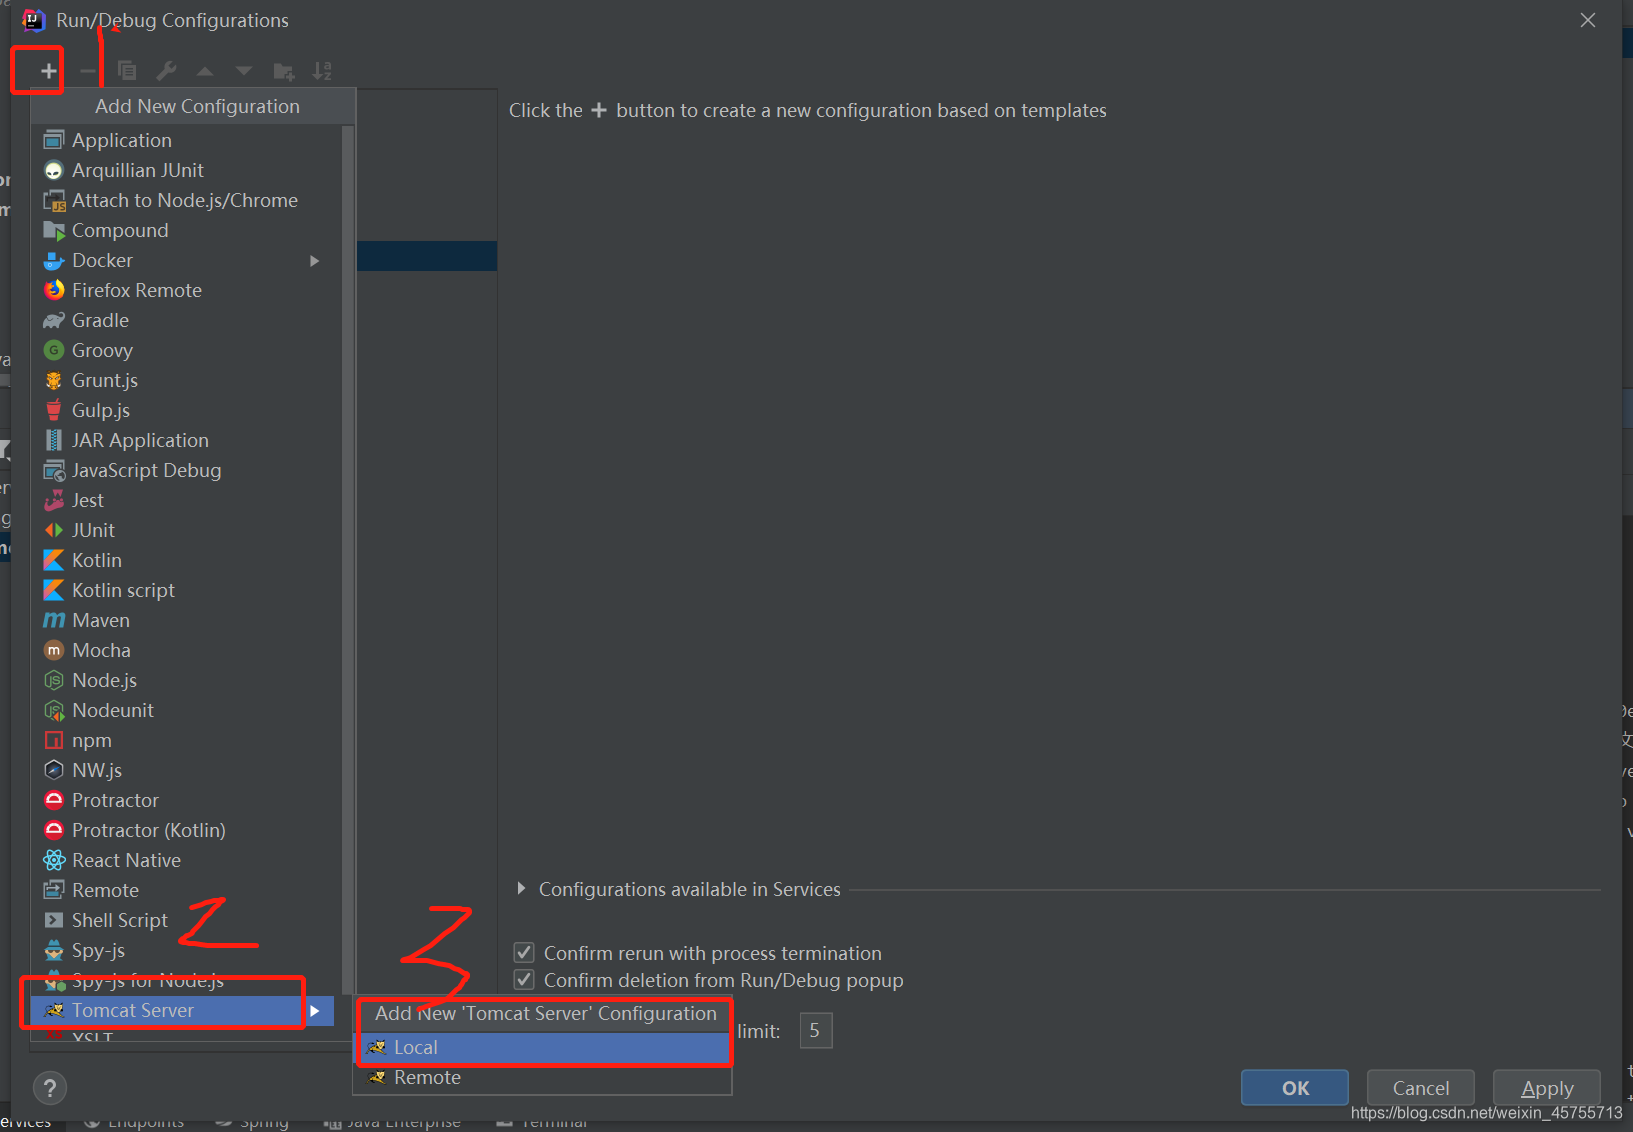Click the JUnit icon

54,530
